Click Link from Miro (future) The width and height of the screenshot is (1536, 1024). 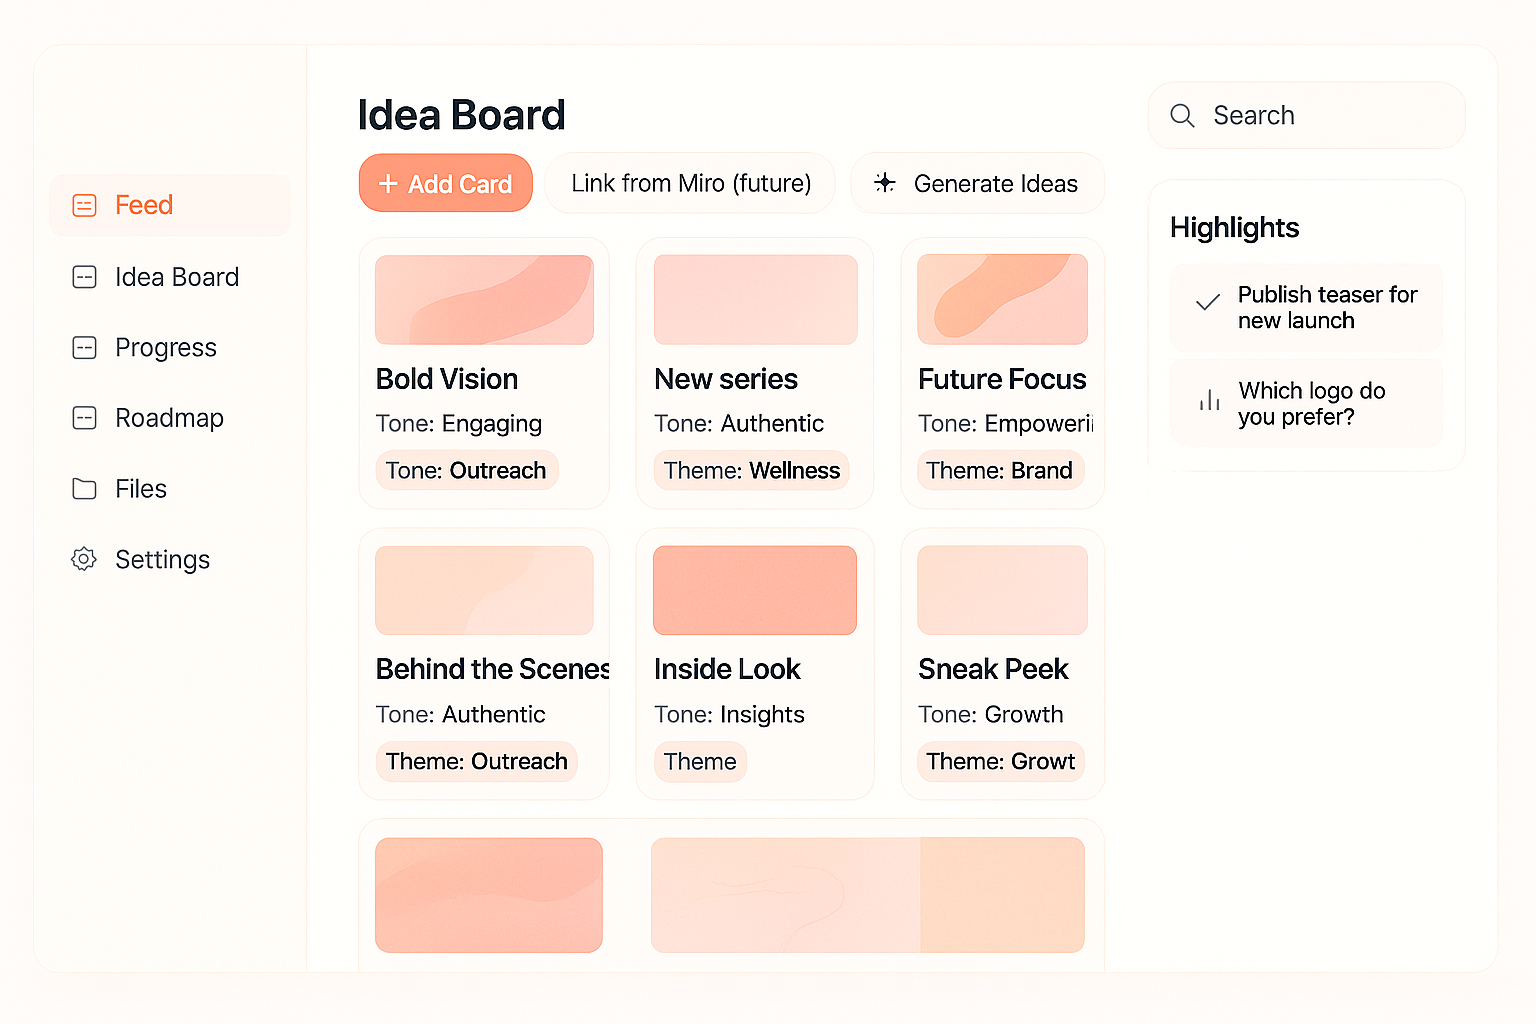[690, 183]
